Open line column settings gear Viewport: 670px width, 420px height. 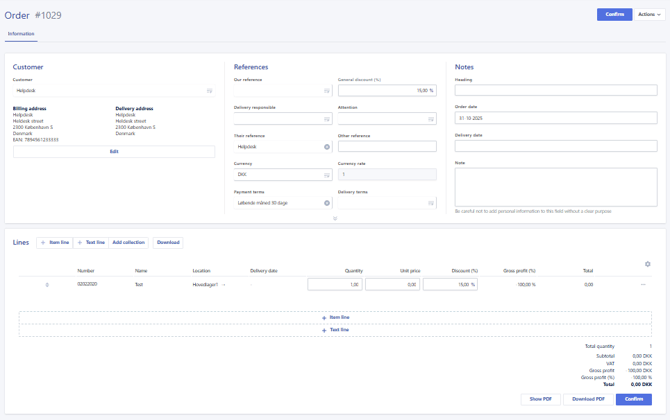(x=647, y=264)
